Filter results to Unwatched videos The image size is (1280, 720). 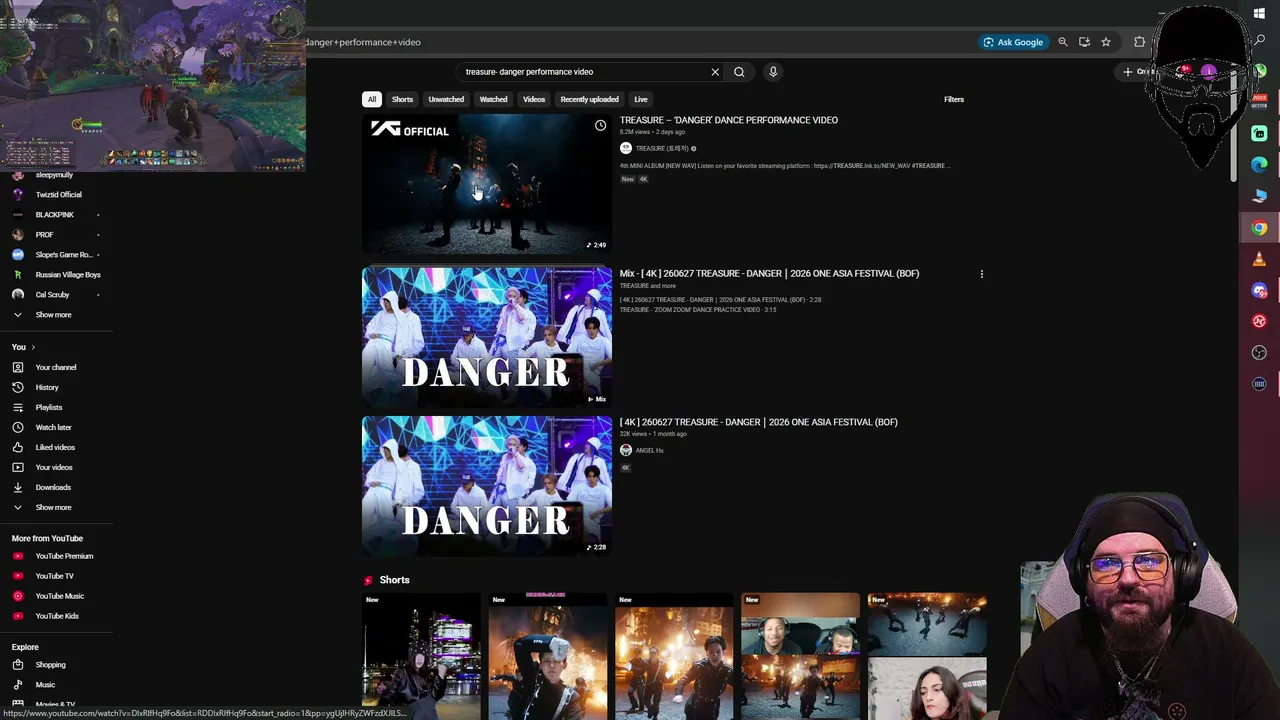click(x=446, y=99)
